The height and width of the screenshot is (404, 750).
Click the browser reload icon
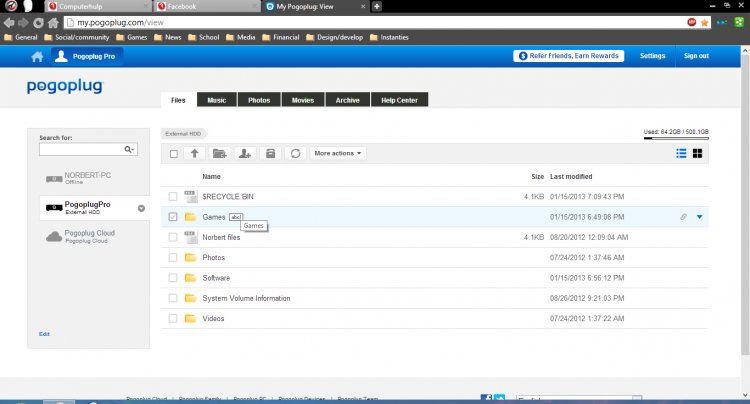click(38, 22)
